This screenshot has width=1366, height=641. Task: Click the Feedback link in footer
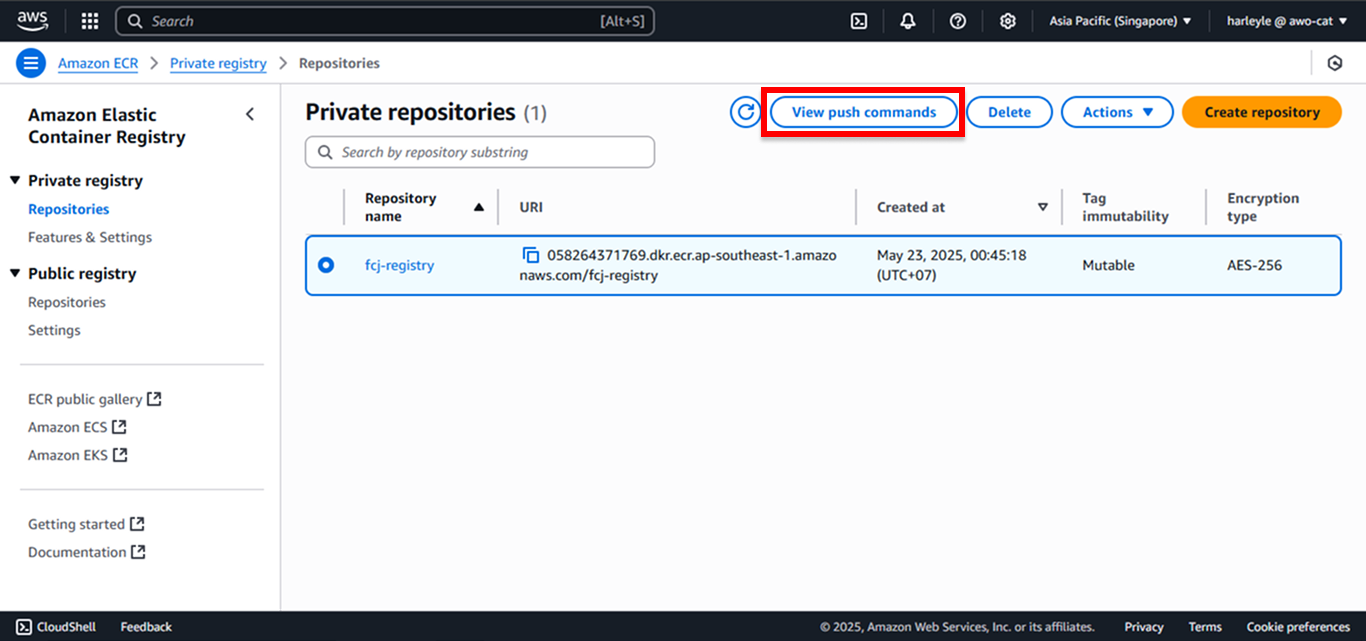146,627
